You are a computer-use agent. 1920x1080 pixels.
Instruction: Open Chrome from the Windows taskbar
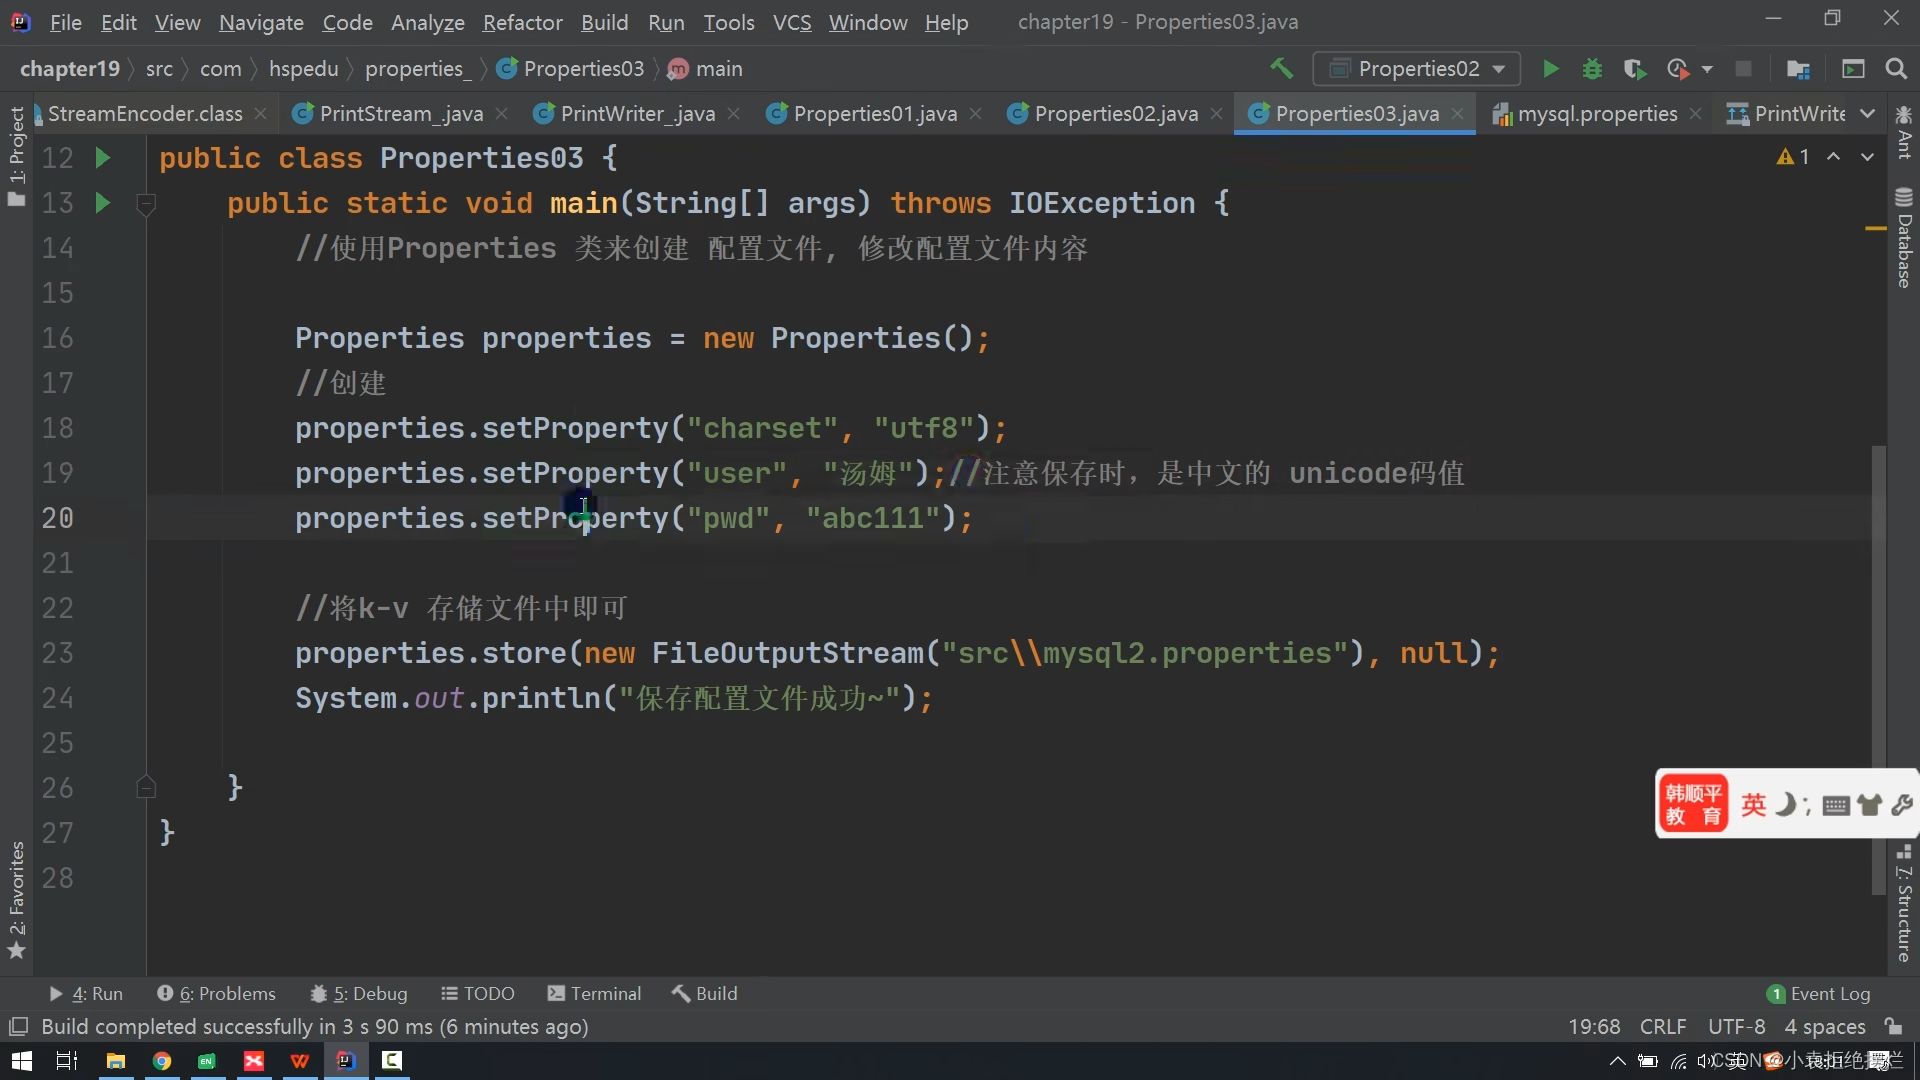point(162,1061)
